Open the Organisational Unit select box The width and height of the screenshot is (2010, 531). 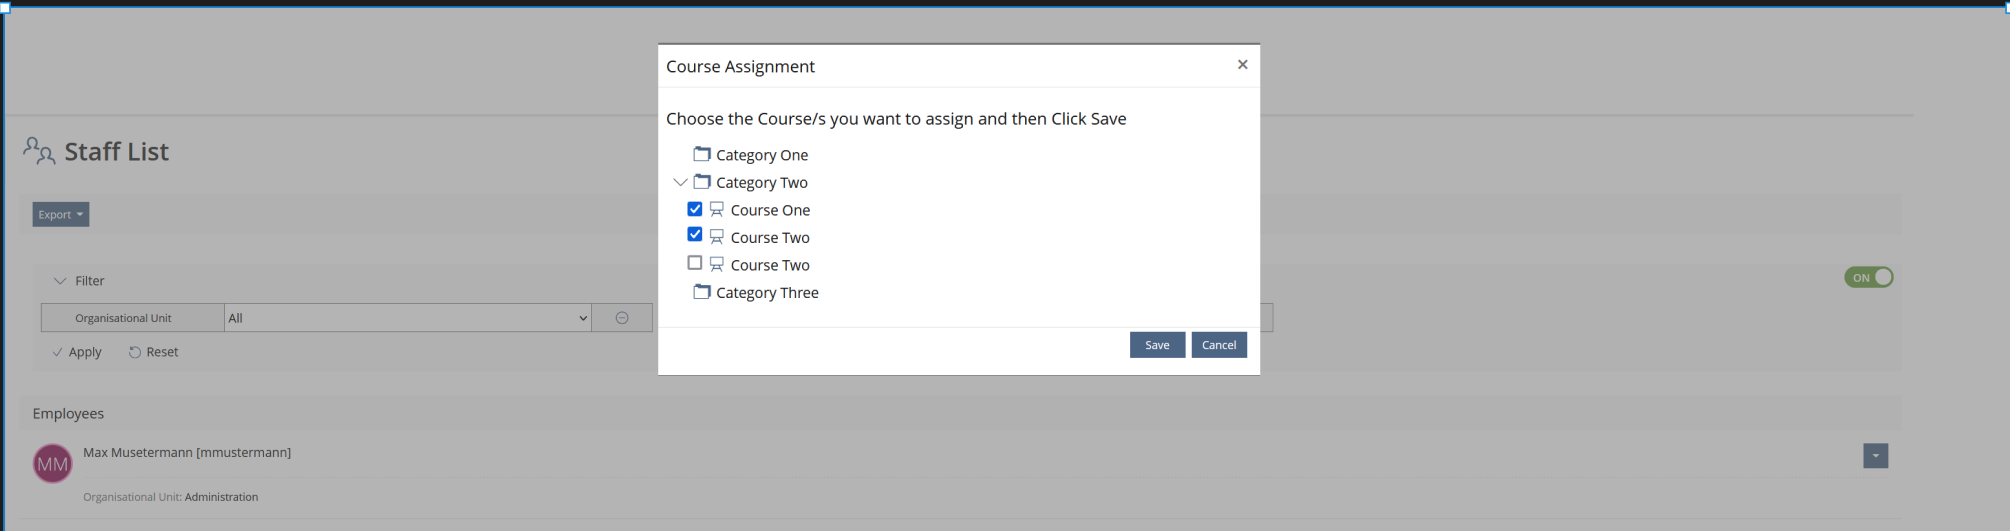[x=408, y=318]
